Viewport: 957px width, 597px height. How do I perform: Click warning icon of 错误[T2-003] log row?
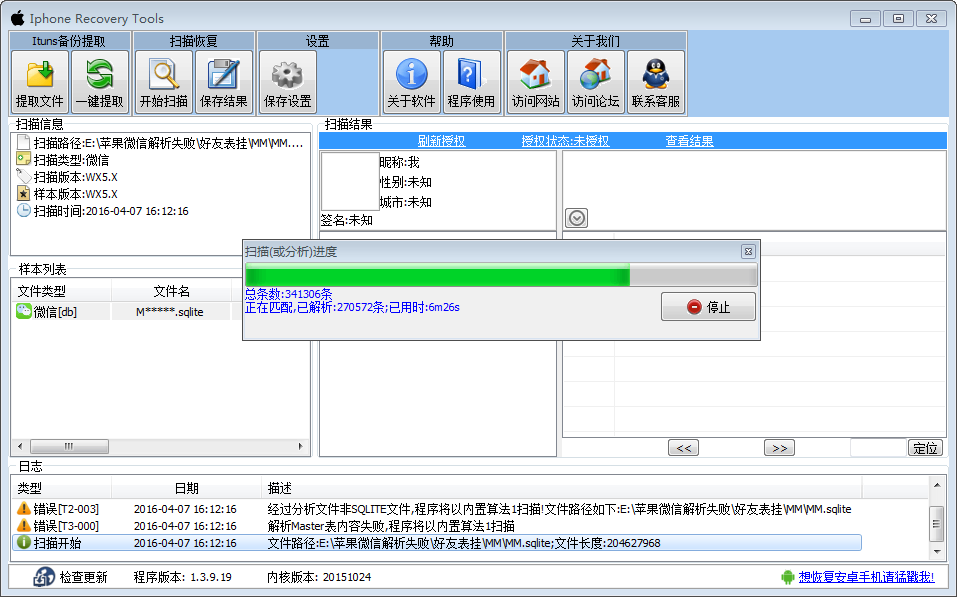click(24, 508)
